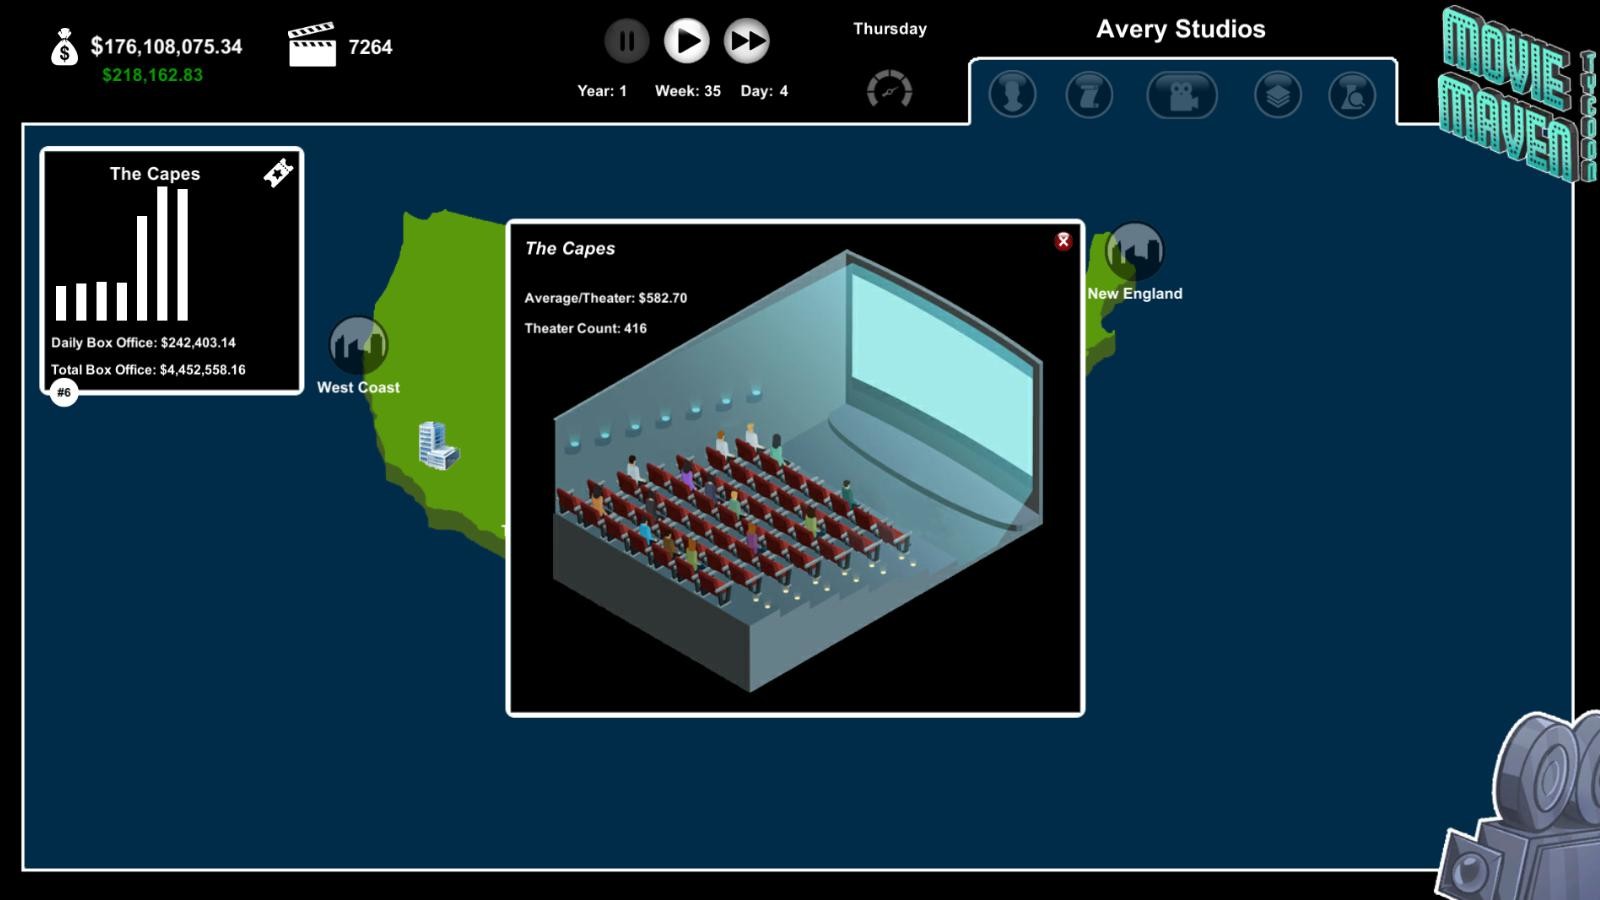Click the money bag finances icon
This screenshot has height=900, width=1600.
pos(63,48)
